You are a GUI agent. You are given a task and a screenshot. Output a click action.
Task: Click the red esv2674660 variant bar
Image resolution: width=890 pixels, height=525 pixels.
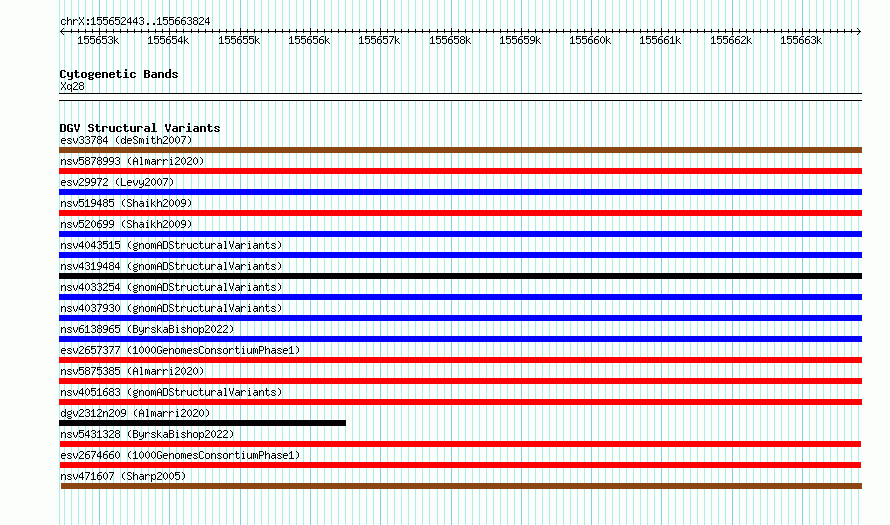click(x=460, y=465)
